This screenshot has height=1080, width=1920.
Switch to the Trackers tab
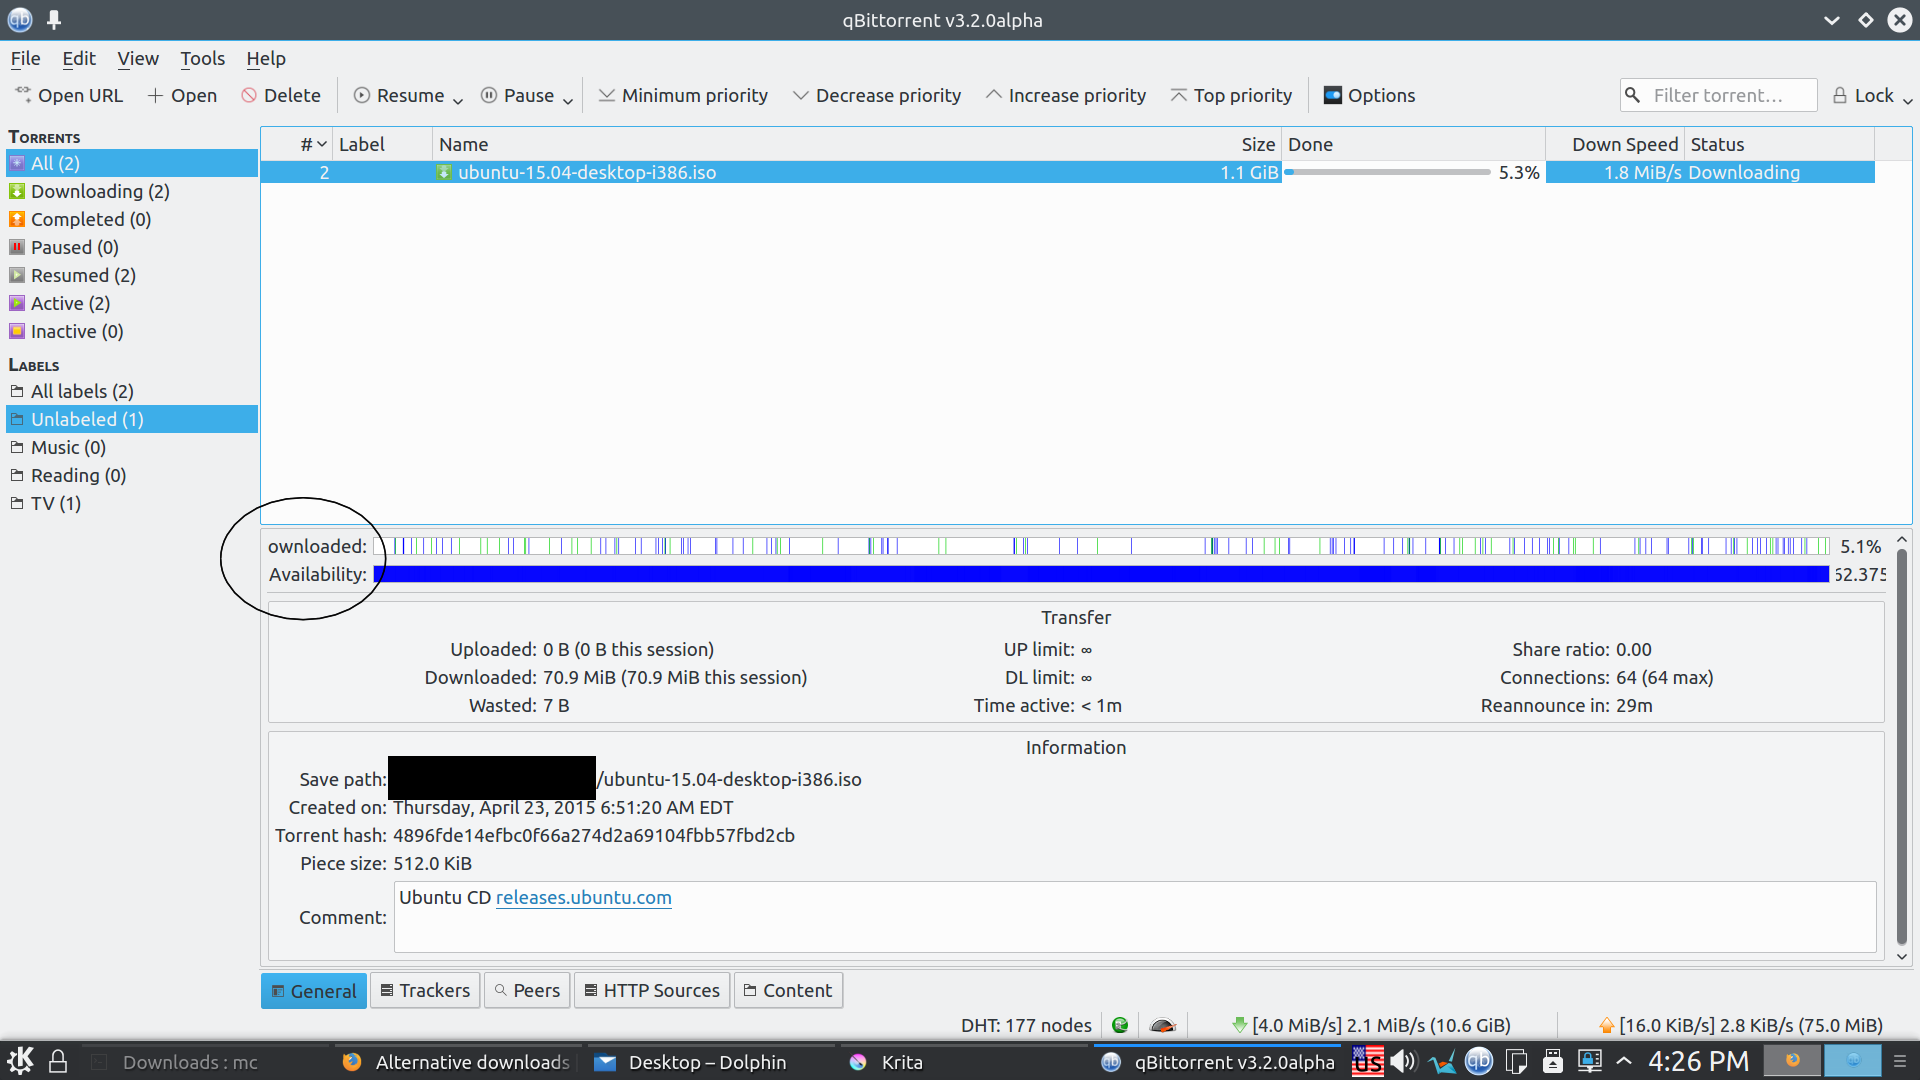[425, 990]
